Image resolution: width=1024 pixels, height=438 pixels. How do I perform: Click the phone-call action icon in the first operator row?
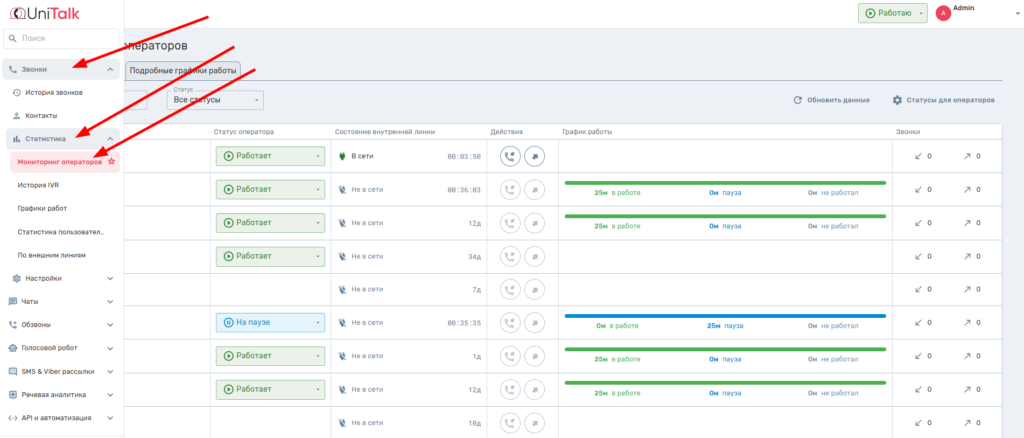tap(510, 156)
